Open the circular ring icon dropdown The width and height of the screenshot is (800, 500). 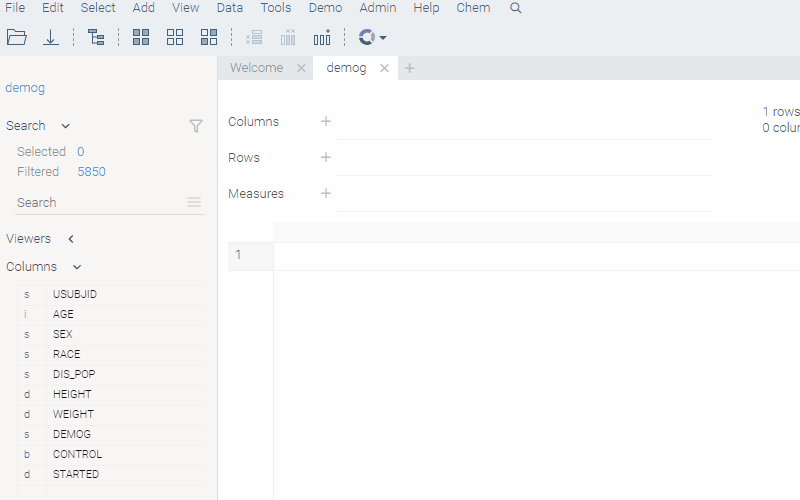pos(372,37)
